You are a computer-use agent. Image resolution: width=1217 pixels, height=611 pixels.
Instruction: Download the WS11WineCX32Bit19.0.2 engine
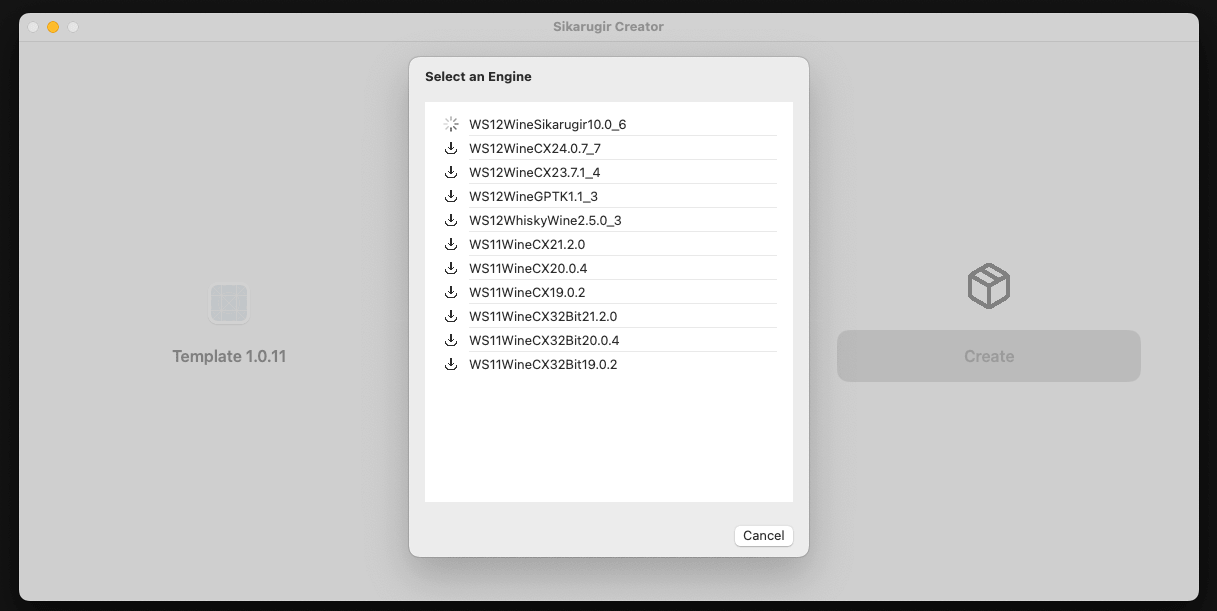(x=451, y=364)
